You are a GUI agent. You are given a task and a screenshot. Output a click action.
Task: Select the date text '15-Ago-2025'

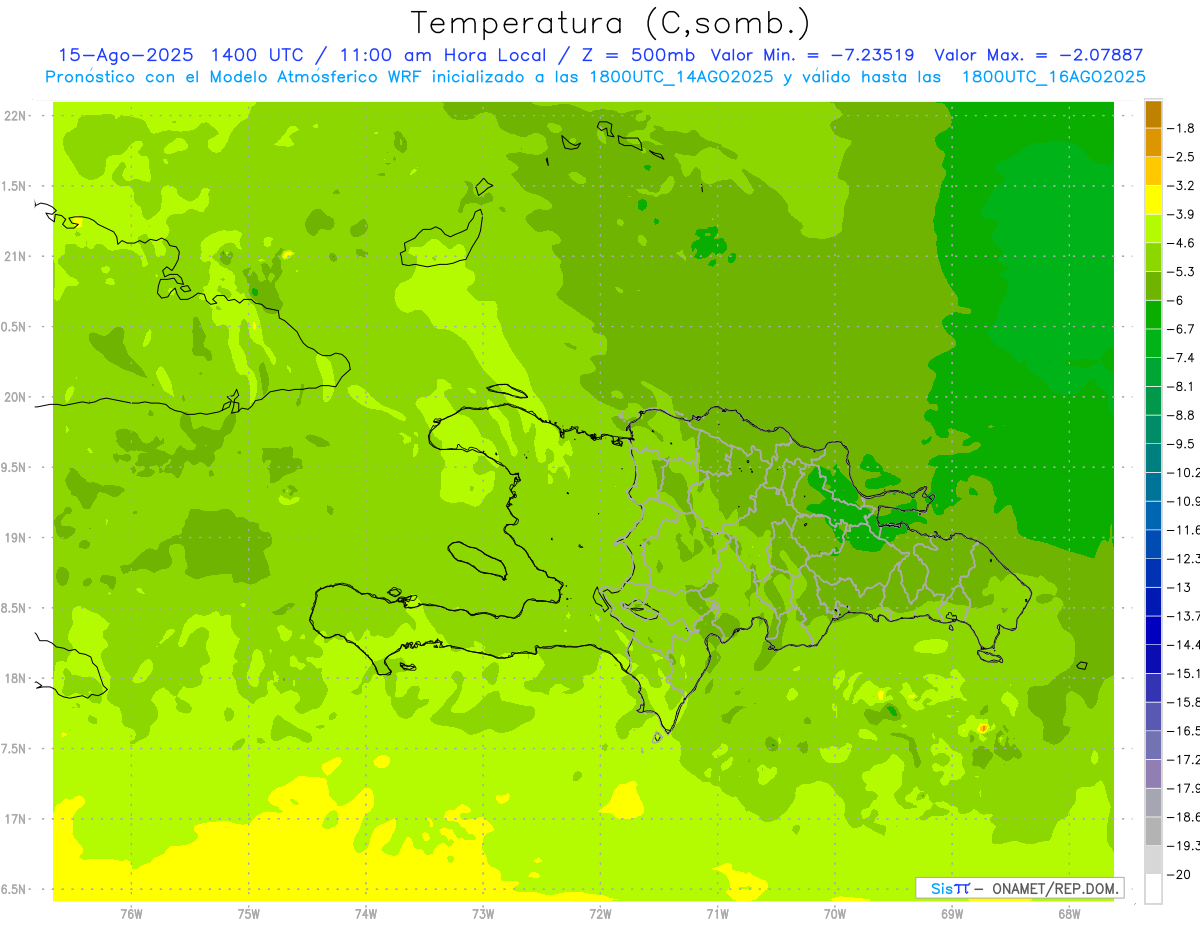point(128,55)
